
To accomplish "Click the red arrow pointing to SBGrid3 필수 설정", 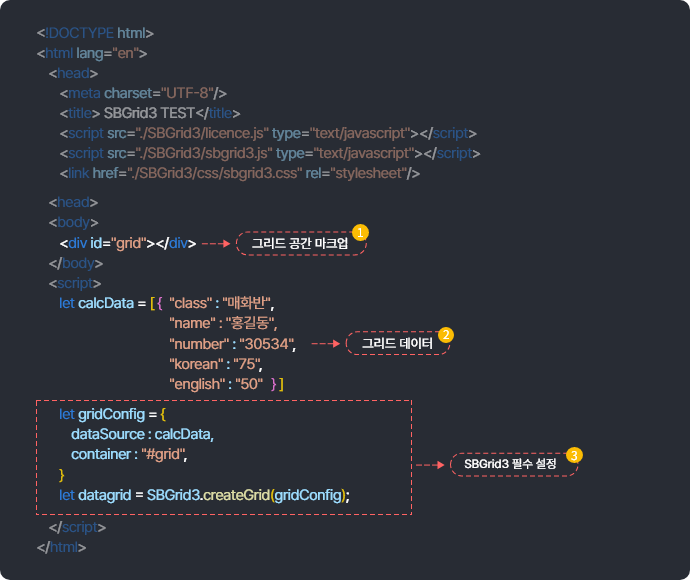I will click(429, 465).
